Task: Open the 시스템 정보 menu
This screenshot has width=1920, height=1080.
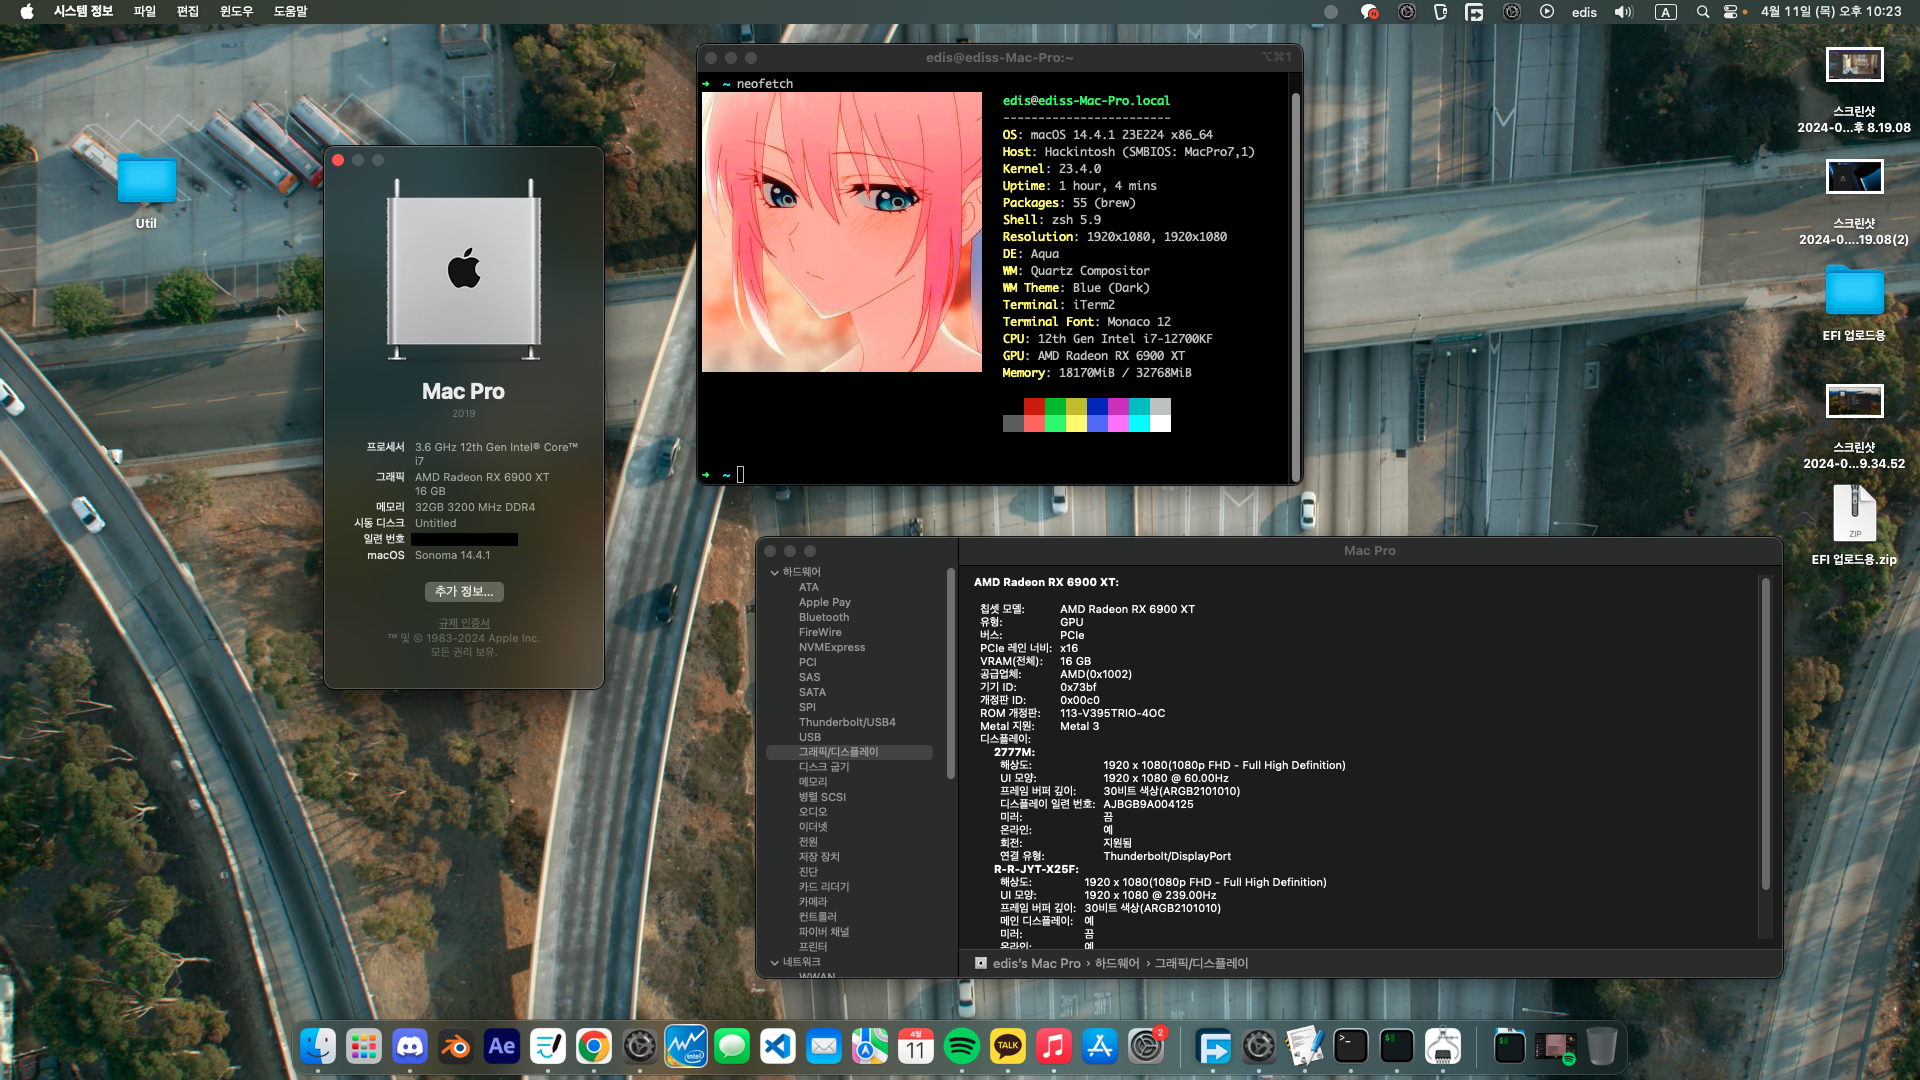Action: pos(83,12)
